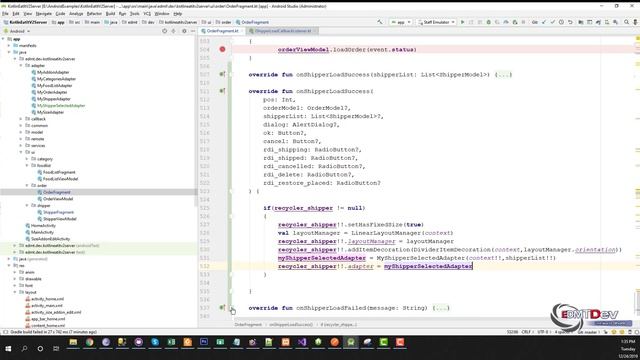Open the File menu
640x360 pixels.
5,13
